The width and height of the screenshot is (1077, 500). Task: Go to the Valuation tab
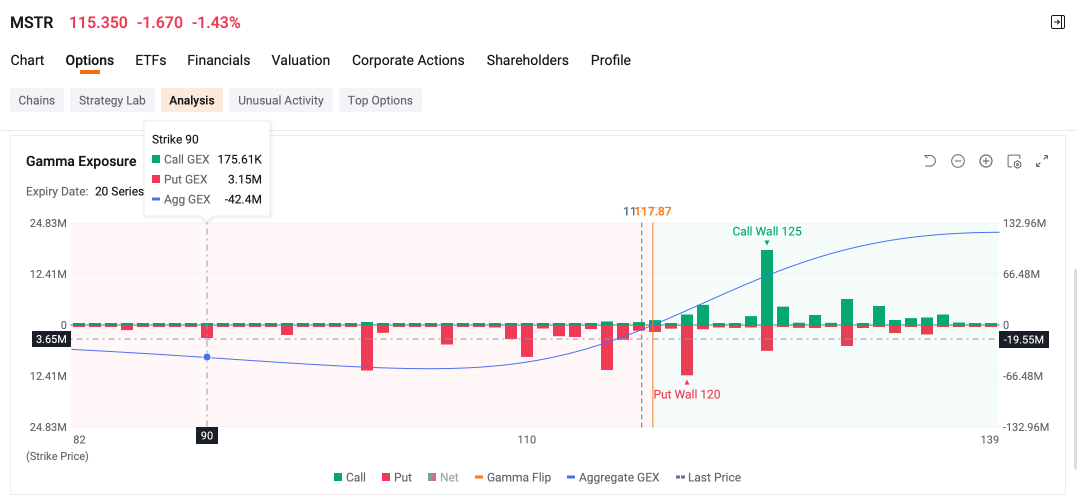click(301, 60)
